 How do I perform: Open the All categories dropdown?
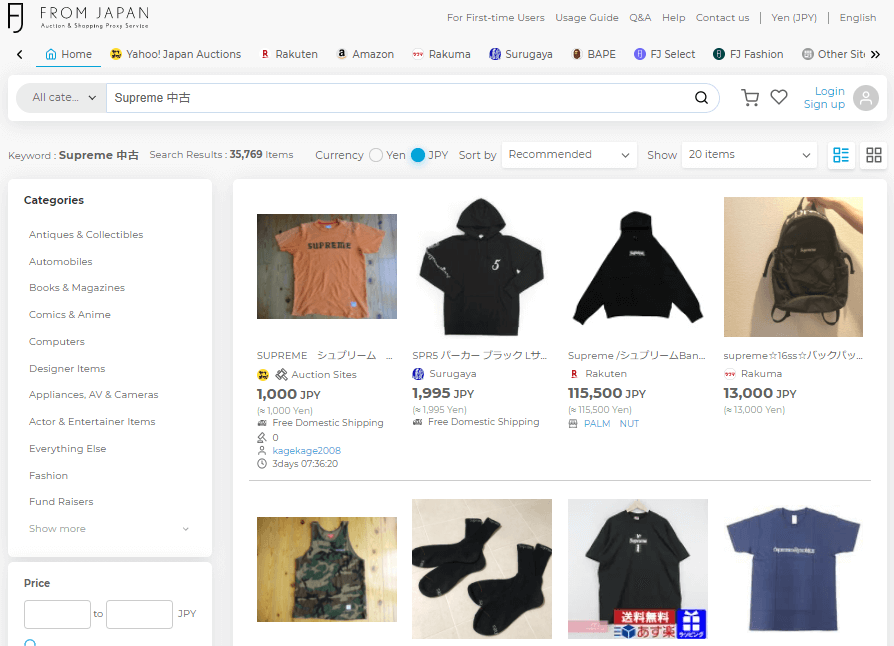(x=62, y=97)
